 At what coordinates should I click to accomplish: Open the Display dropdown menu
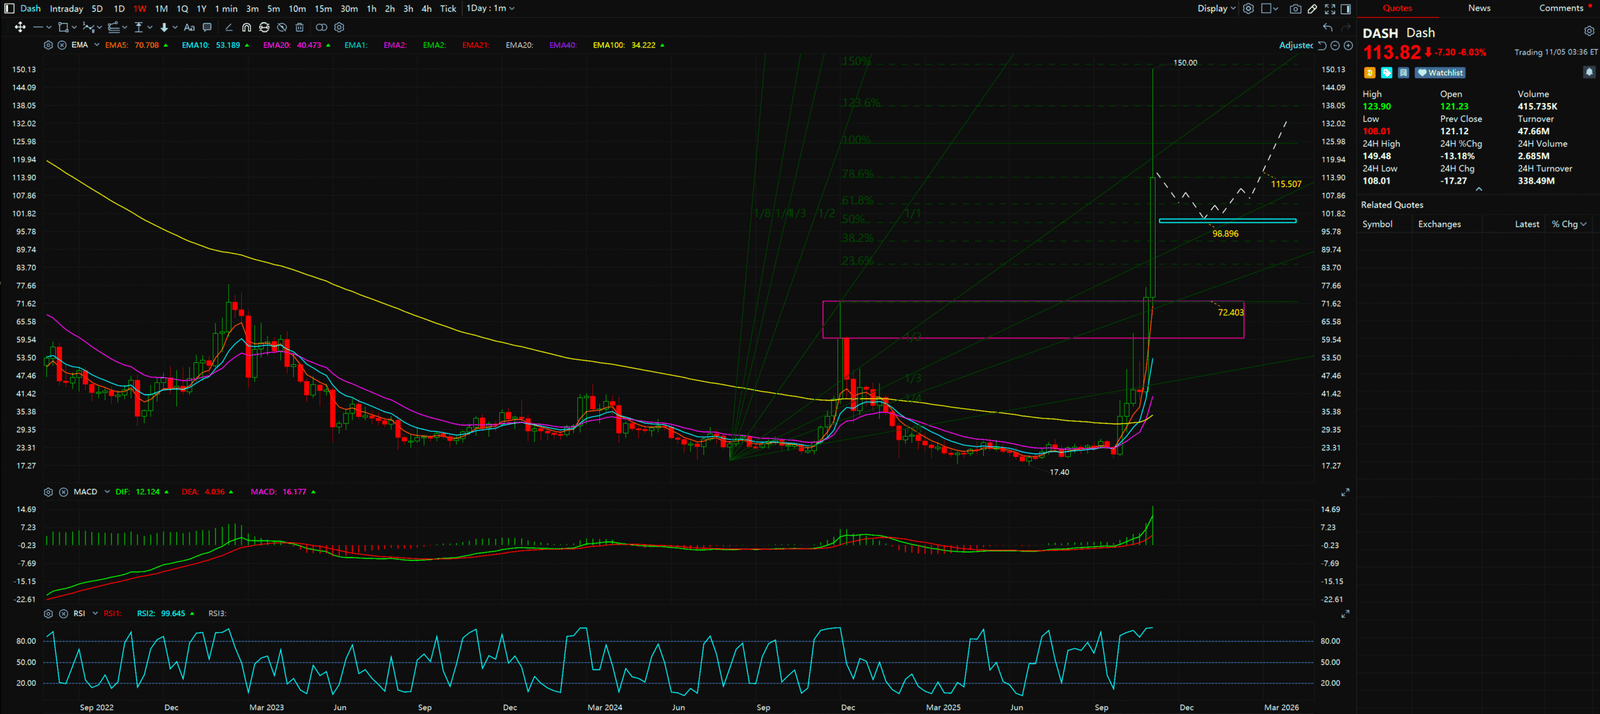click(1216, 8)
